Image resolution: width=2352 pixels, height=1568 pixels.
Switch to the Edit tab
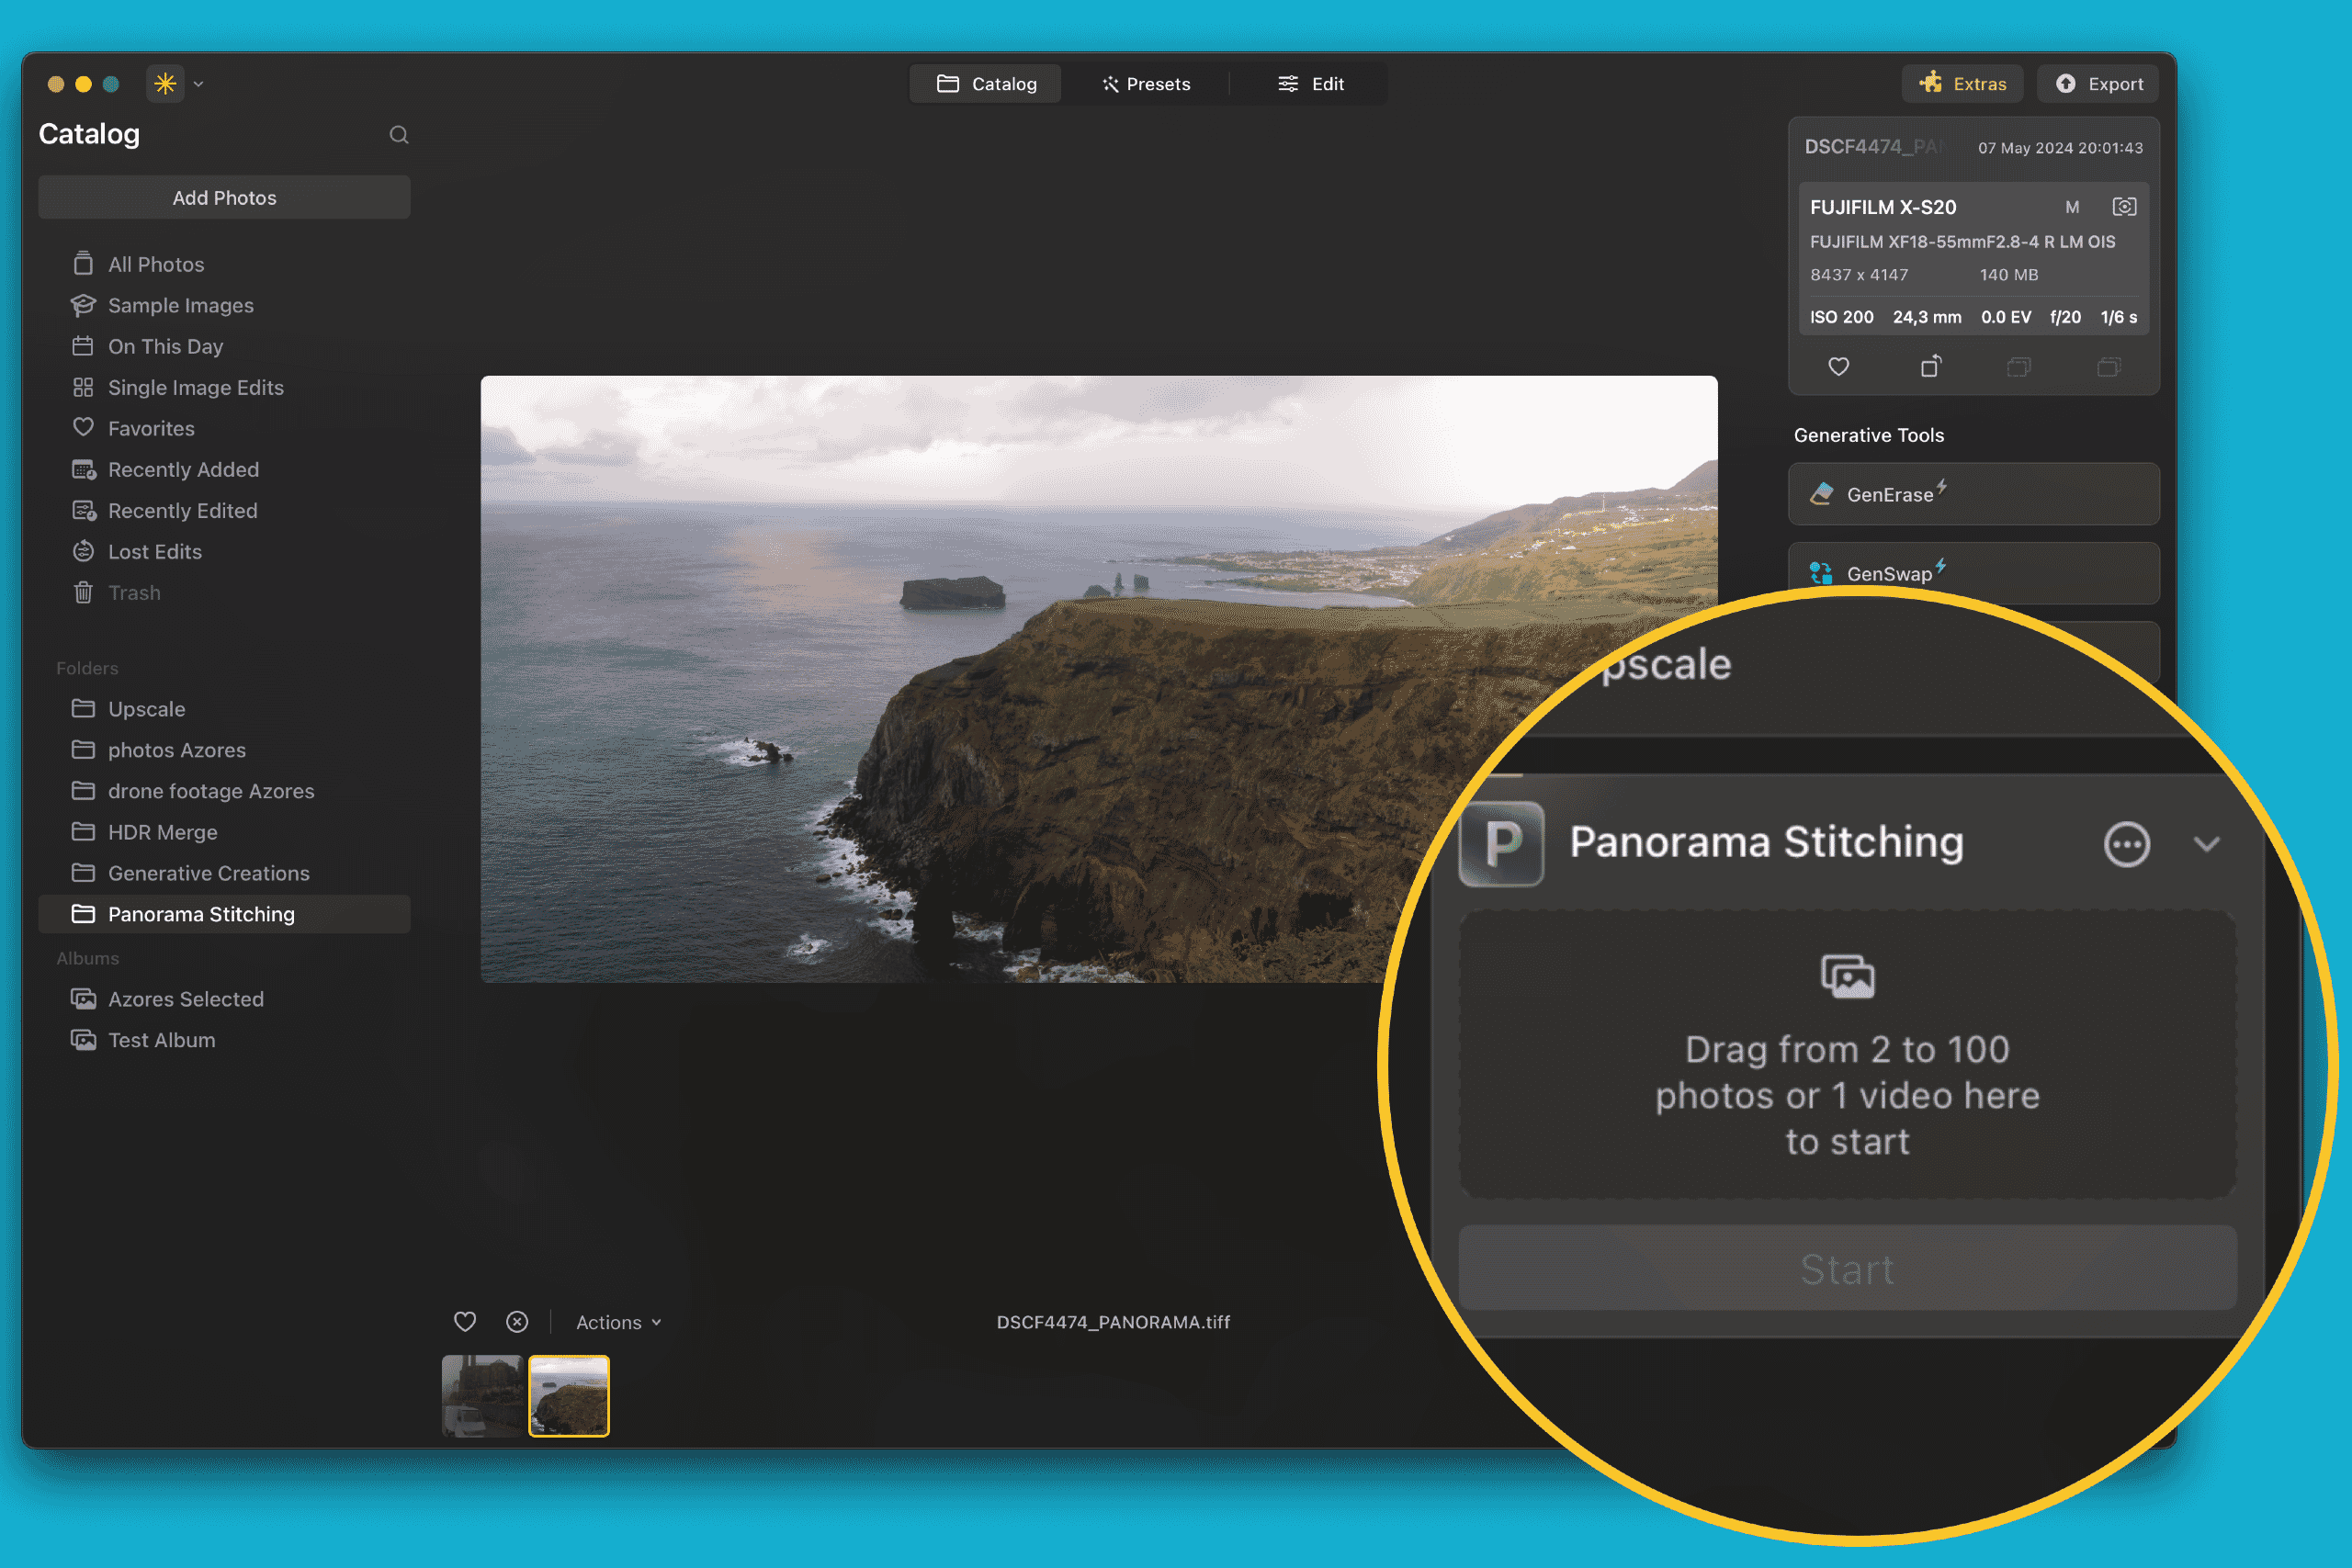[1312, 83]
